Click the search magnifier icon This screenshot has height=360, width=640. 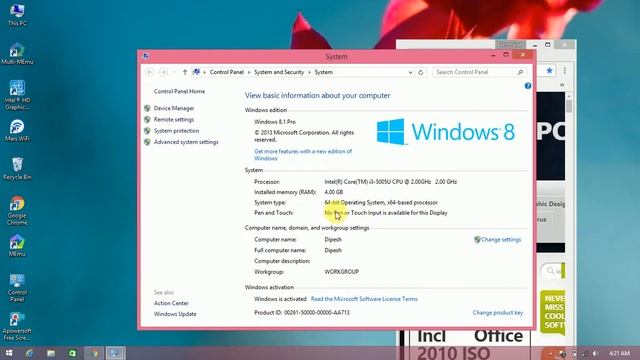(x=520, y=72)
